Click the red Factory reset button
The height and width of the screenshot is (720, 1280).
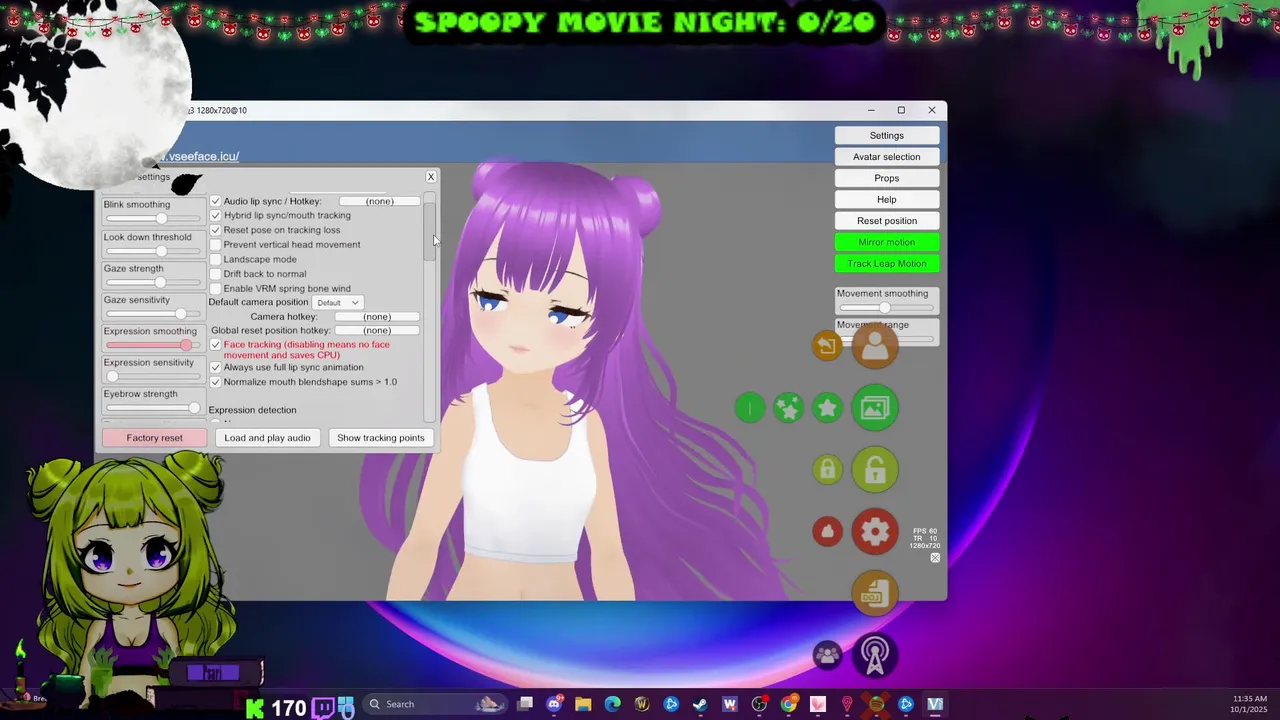155,438
